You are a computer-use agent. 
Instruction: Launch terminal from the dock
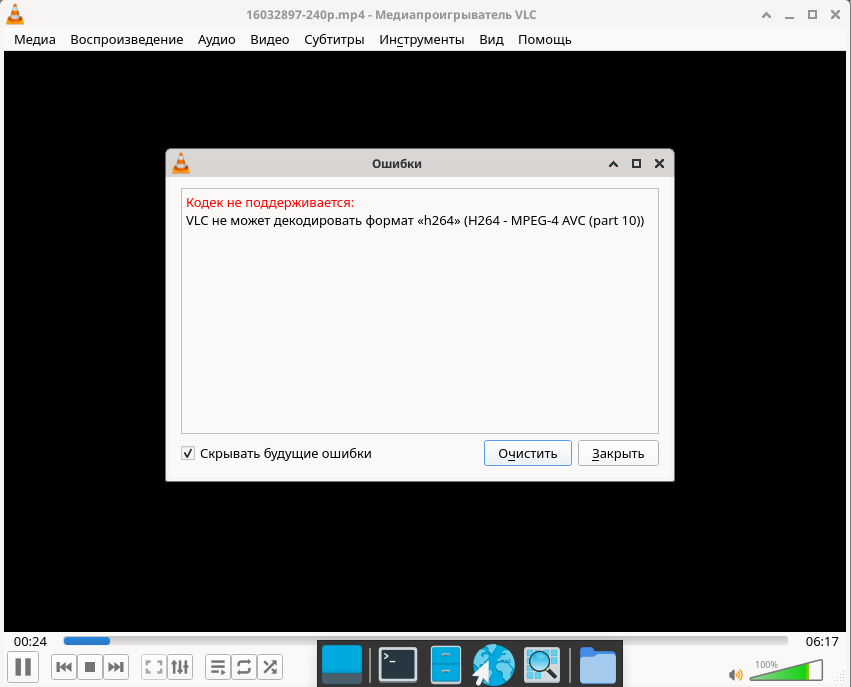click(x=398, y=664)
